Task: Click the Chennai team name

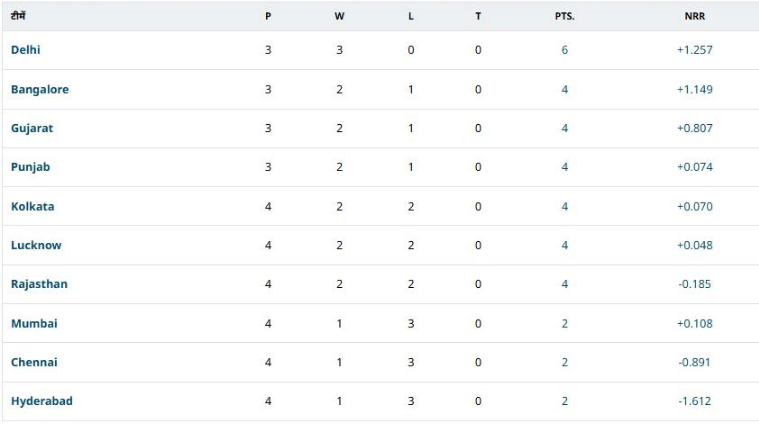Action: click(34, 362)
